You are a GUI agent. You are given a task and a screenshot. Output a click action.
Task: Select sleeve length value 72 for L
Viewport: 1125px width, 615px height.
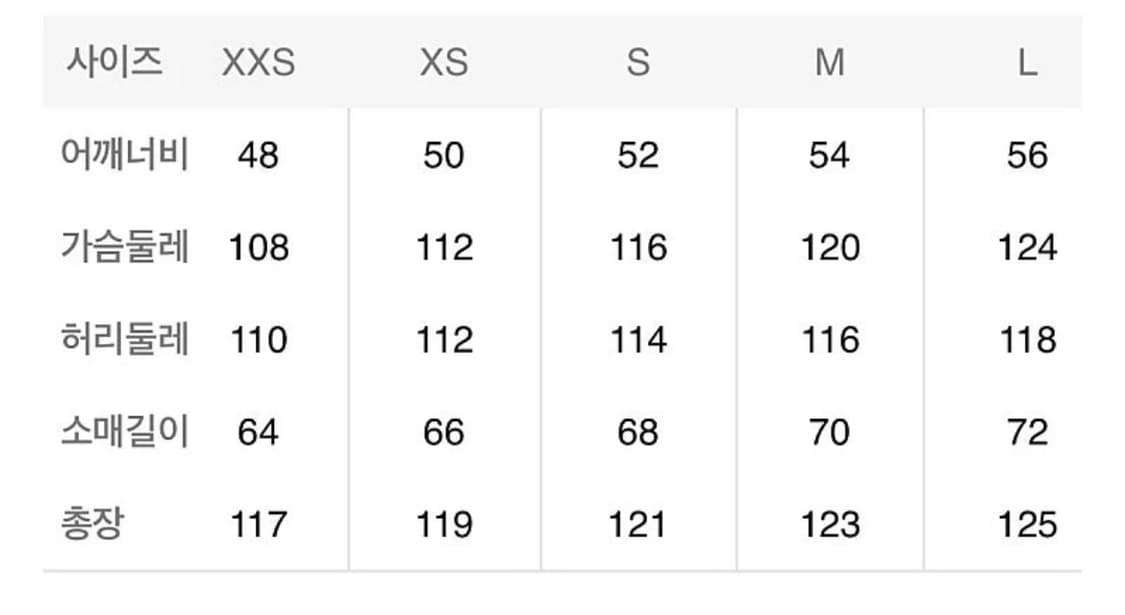[1027, 432]
